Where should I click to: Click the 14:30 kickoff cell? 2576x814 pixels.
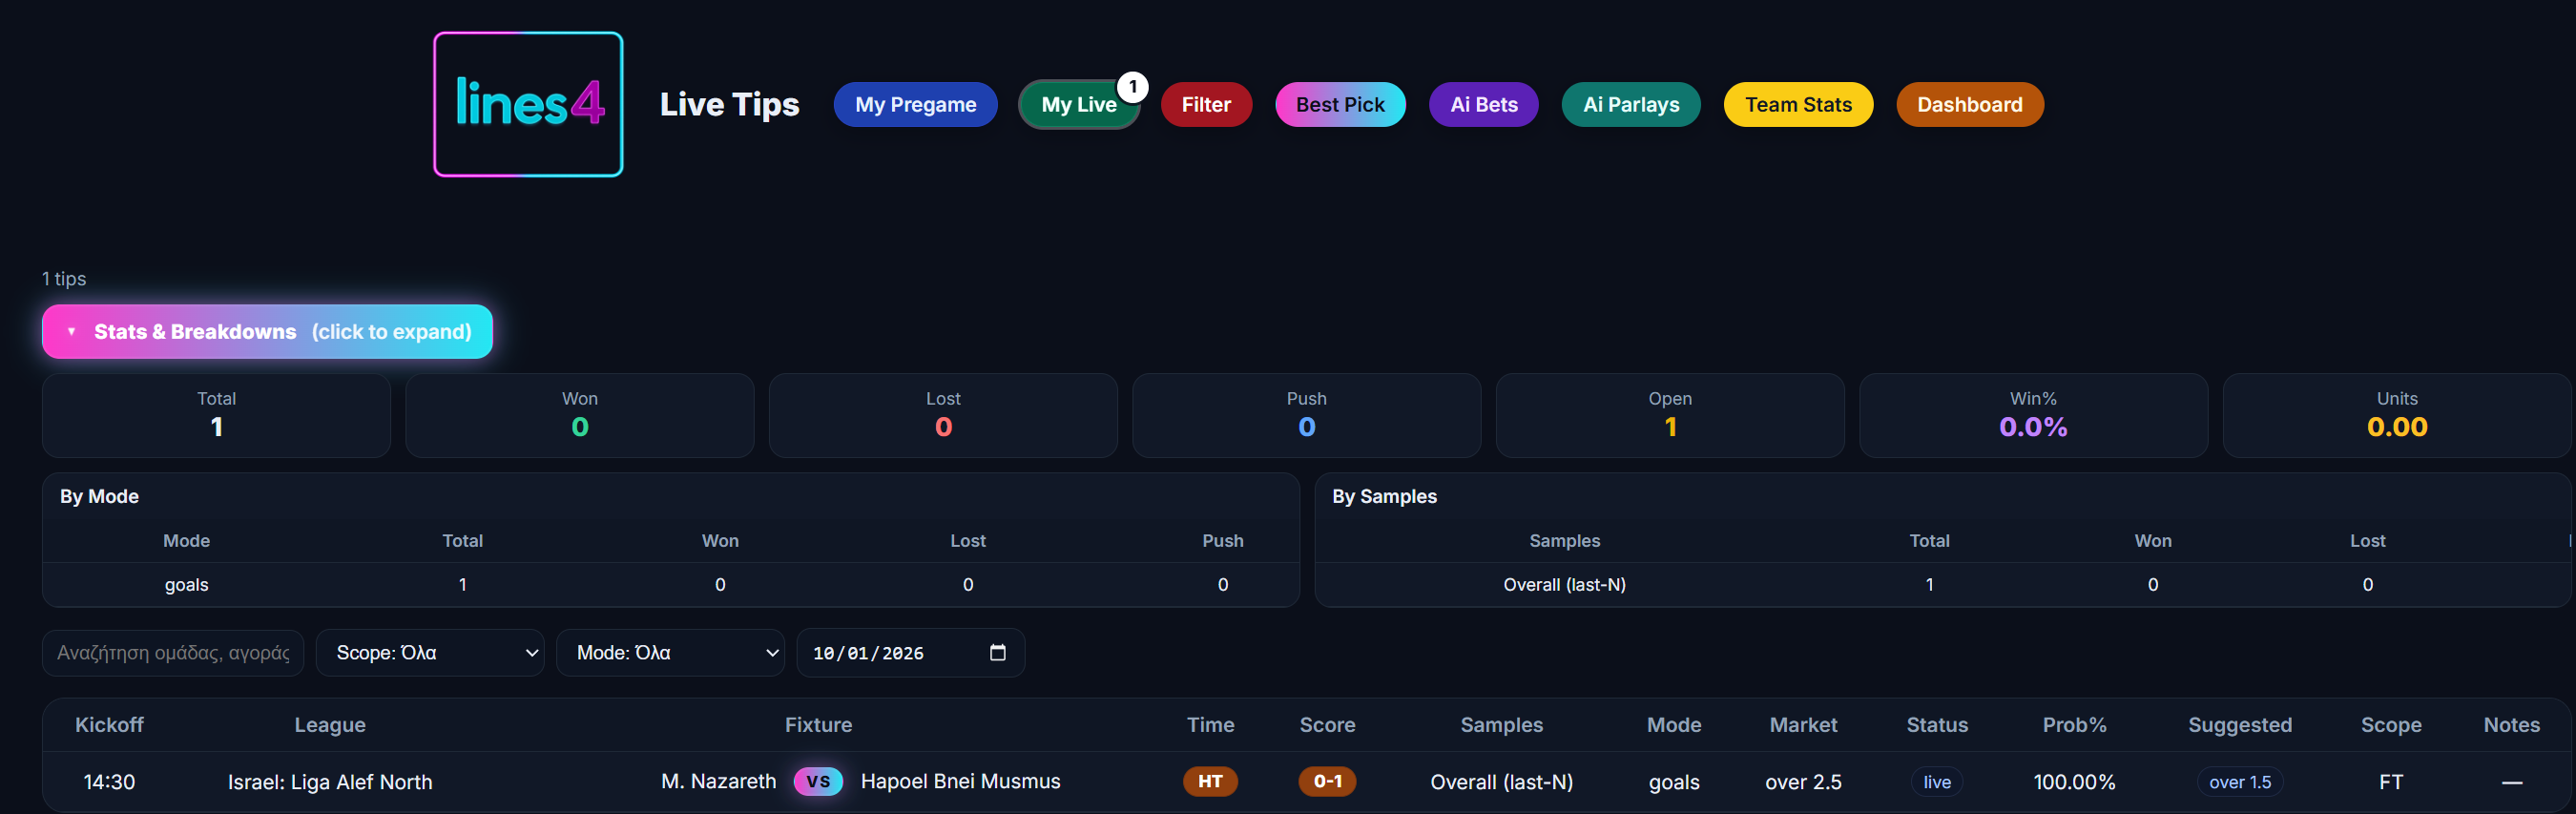[109, 782]
